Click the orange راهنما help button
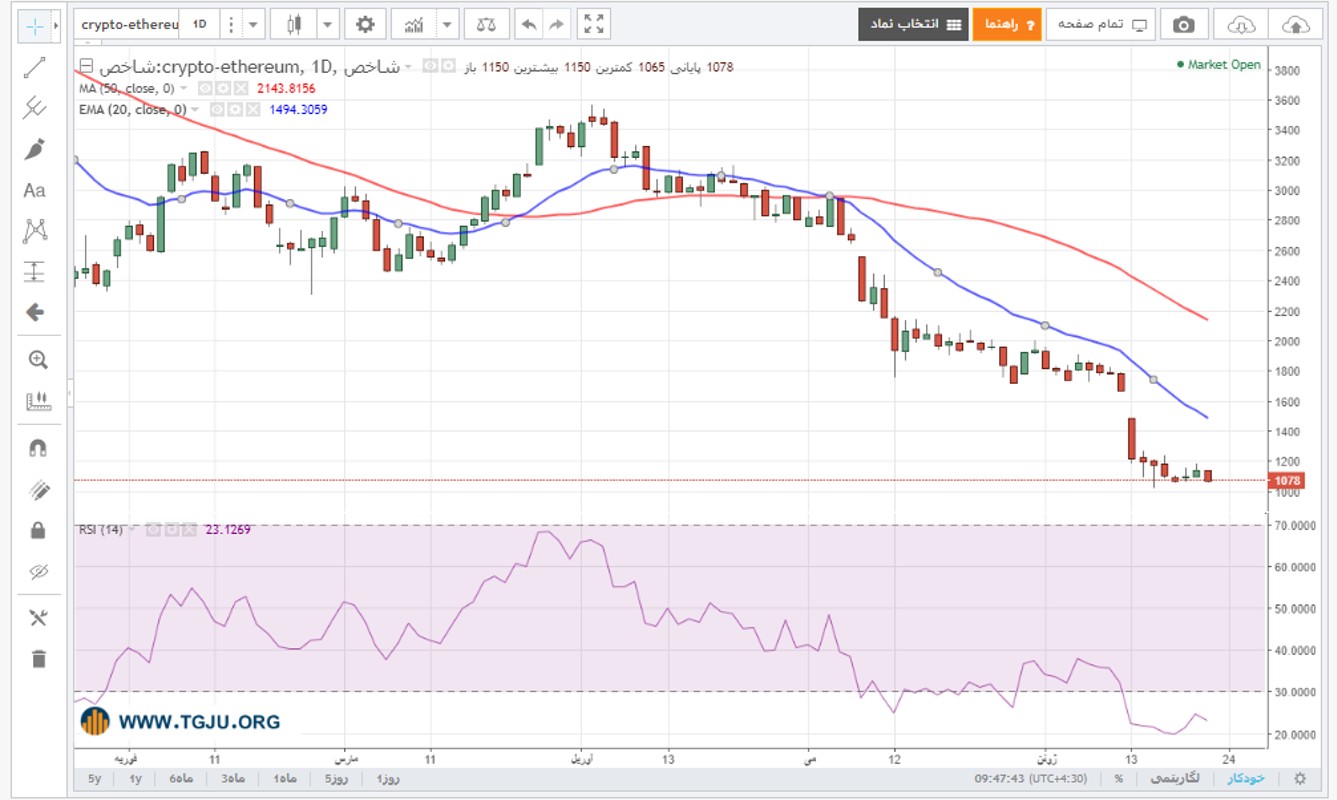 point(1007,24)
